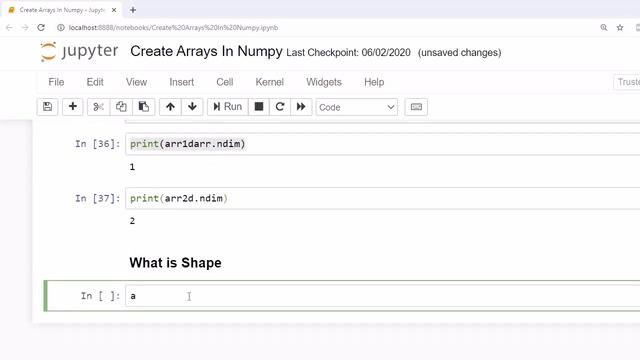The image size is (640, 360).
Task: Paste cells below icon
Action: click(144, 107)
